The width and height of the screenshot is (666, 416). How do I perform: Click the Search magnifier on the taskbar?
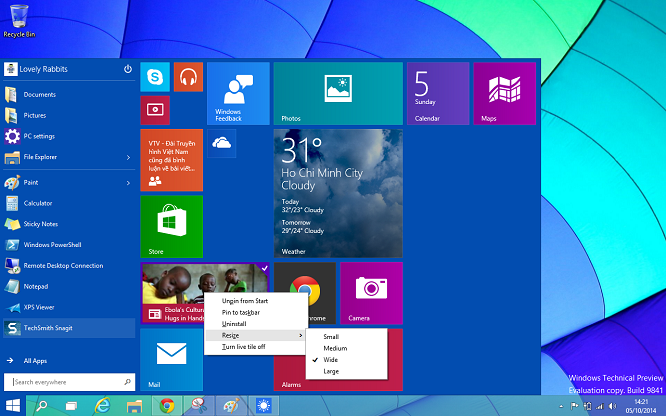pos(41,406)
